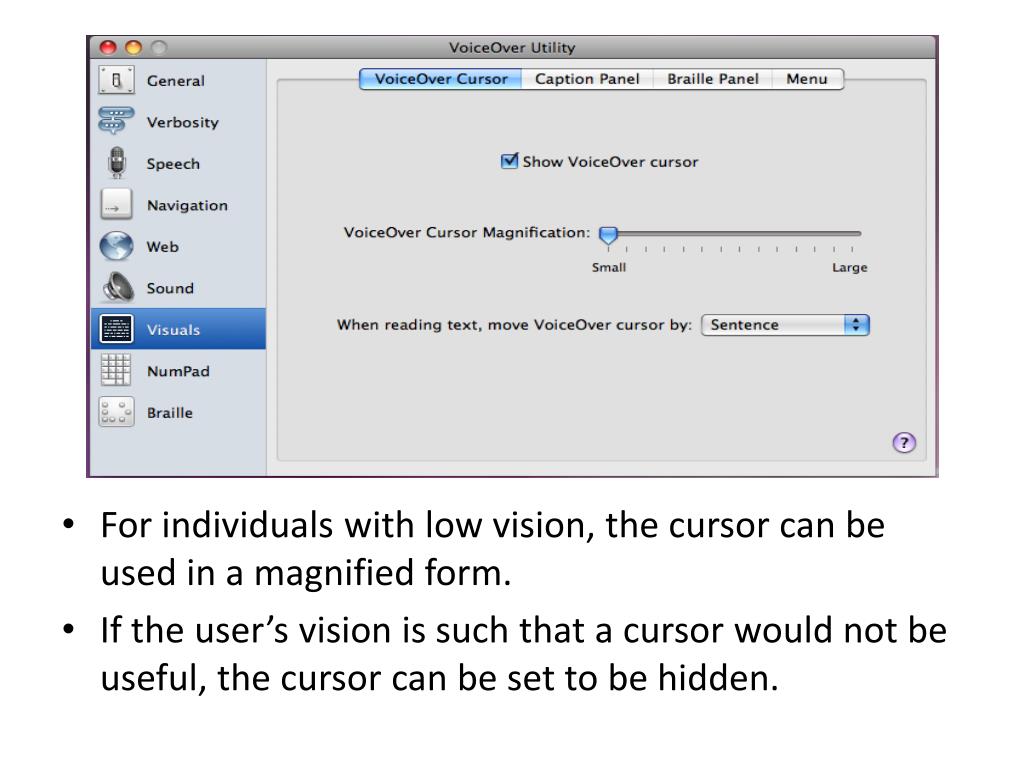Click the Speech label in sidebar
Viewport: 1024px width, 768px height.
(x=173, y=164)
